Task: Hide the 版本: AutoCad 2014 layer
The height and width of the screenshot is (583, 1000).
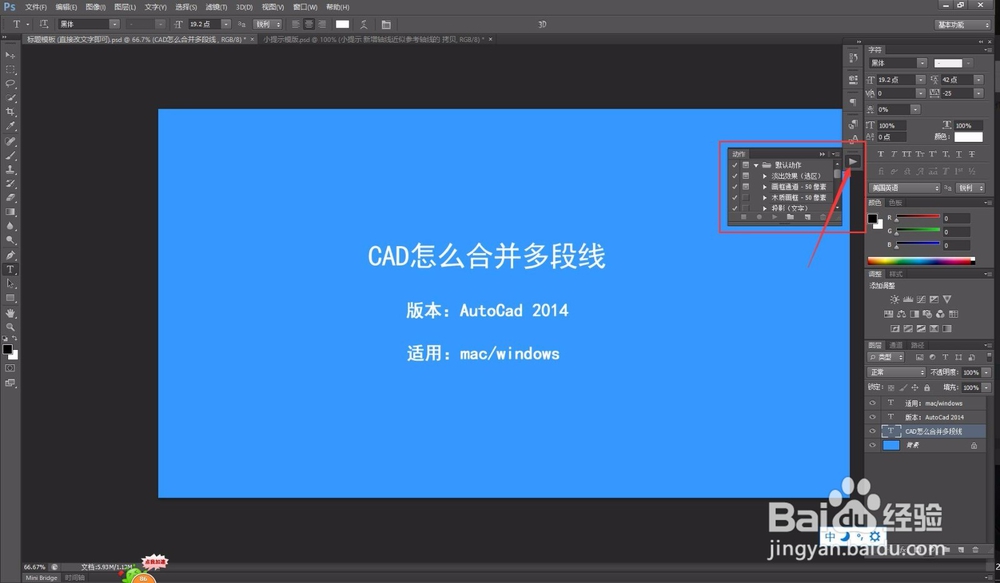Action: pos(872,417)
